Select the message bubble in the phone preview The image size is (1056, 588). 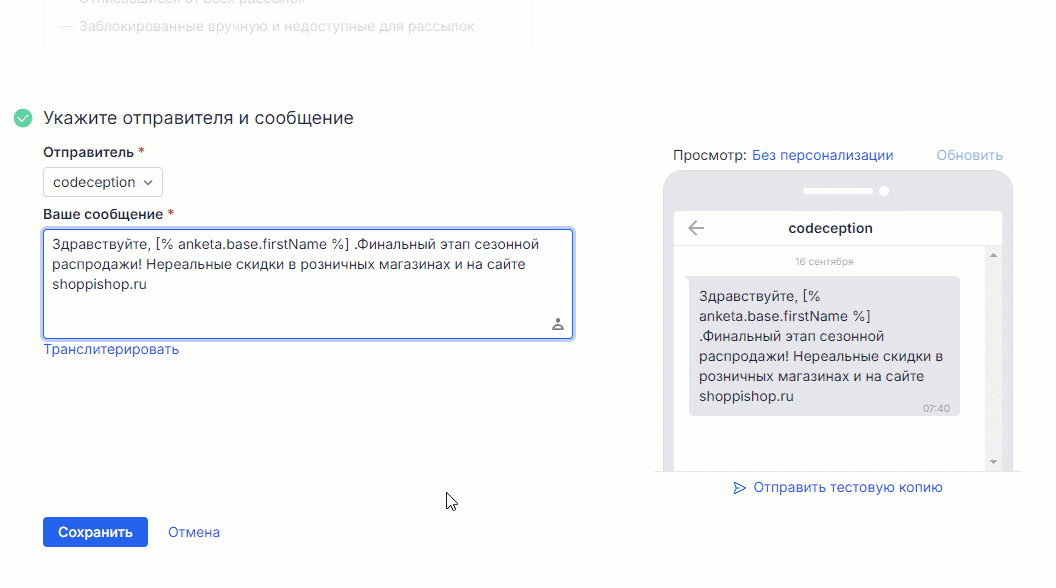tap(822, 345)
